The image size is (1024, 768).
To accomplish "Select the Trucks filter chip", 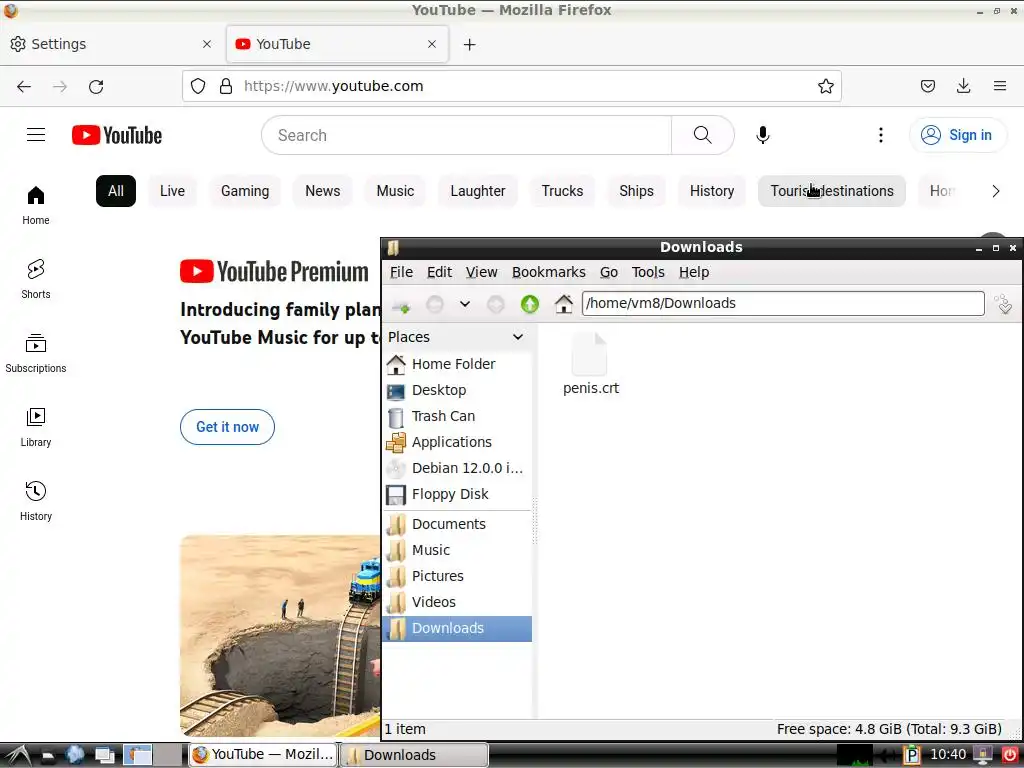I will pos(562,191).
